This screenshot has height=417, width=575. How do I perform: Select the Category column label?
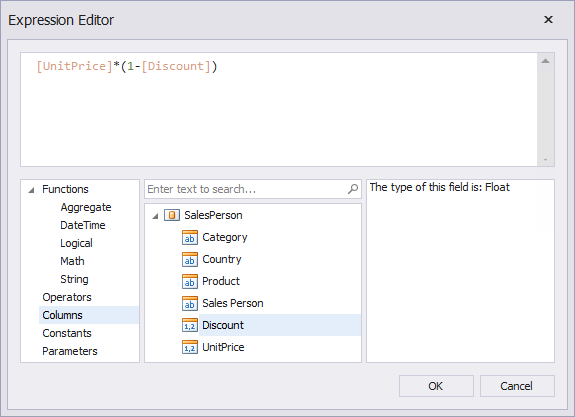225,237
